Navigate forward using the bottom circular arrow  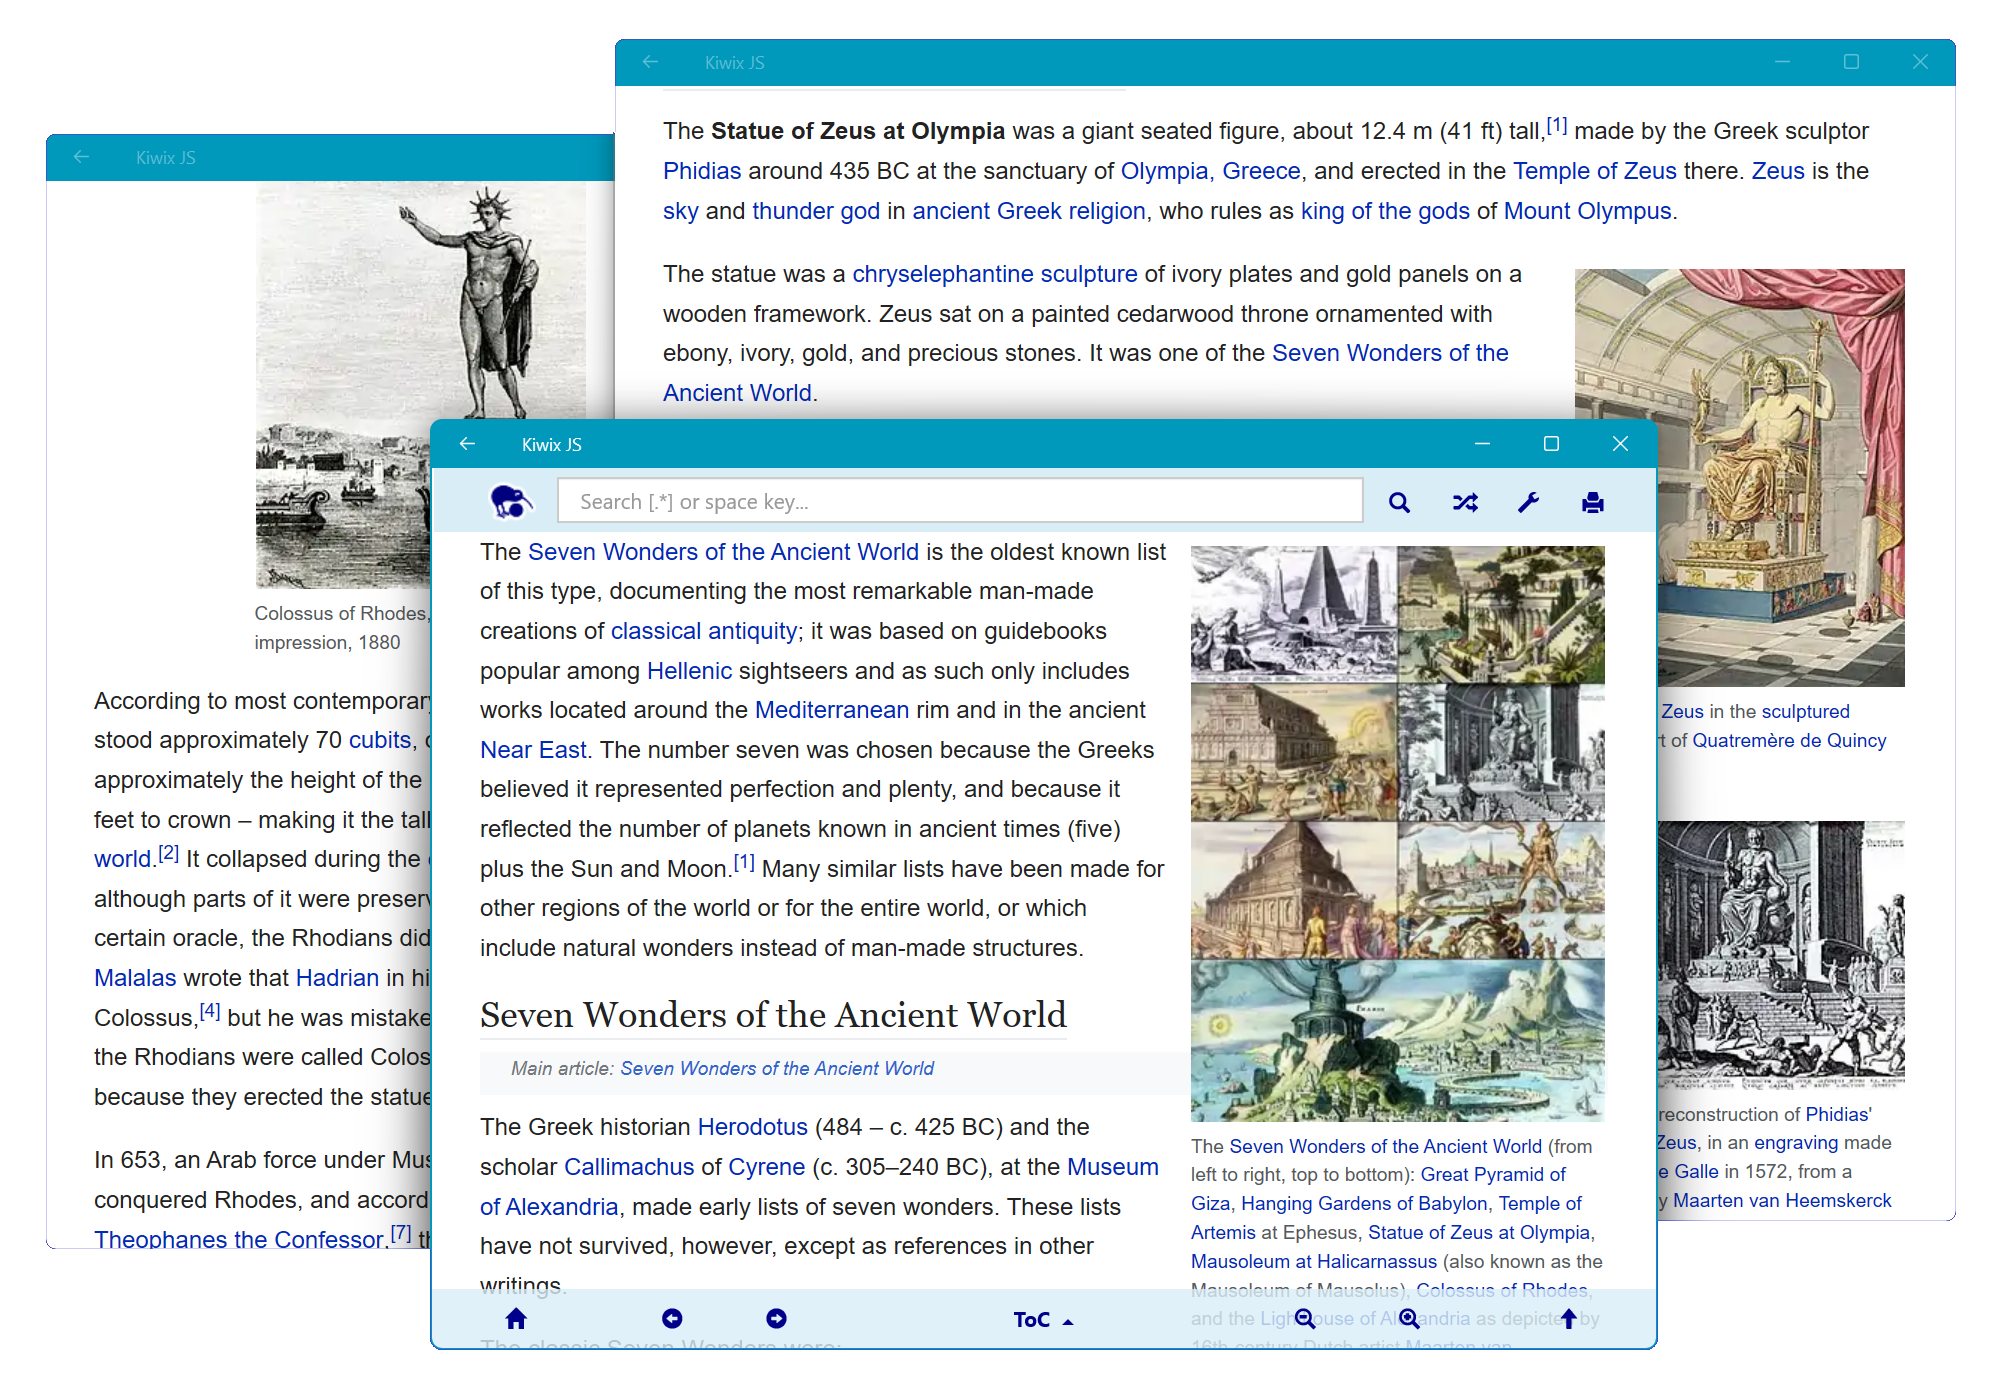tap(777, 1319)
